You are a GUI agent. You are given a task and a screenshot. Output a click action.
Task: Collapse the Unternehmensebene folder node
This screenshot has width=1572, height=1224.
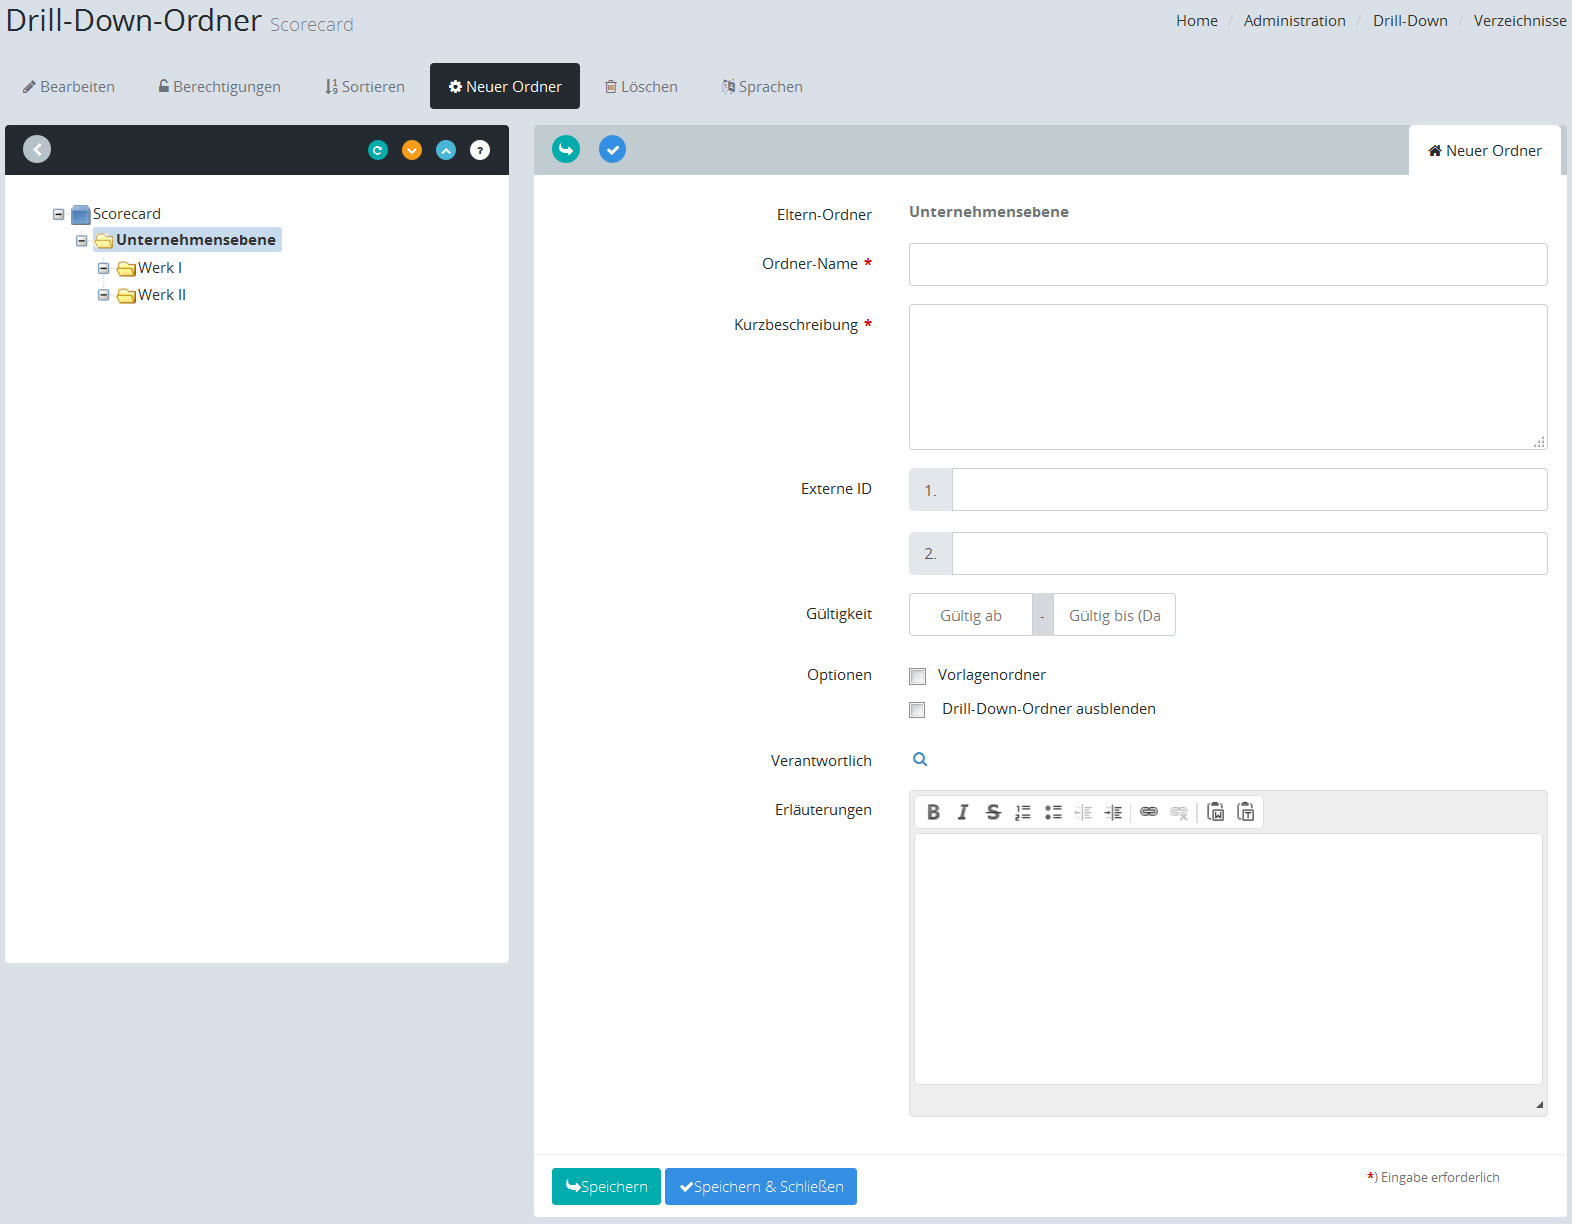[82, 240]
